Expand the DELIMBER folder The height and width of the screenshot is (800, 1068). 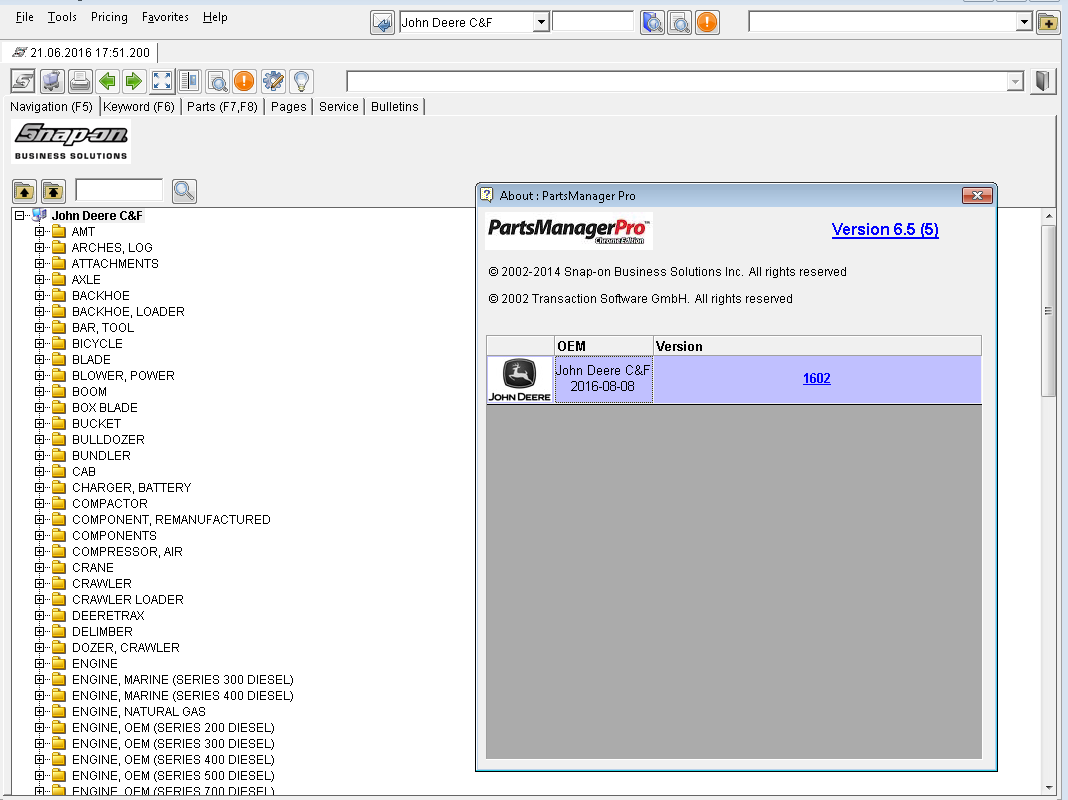pos(40,631)
